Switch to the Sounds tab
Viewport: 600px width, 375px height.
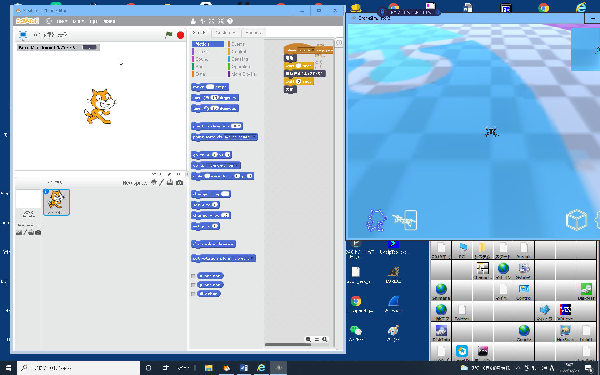253,33
